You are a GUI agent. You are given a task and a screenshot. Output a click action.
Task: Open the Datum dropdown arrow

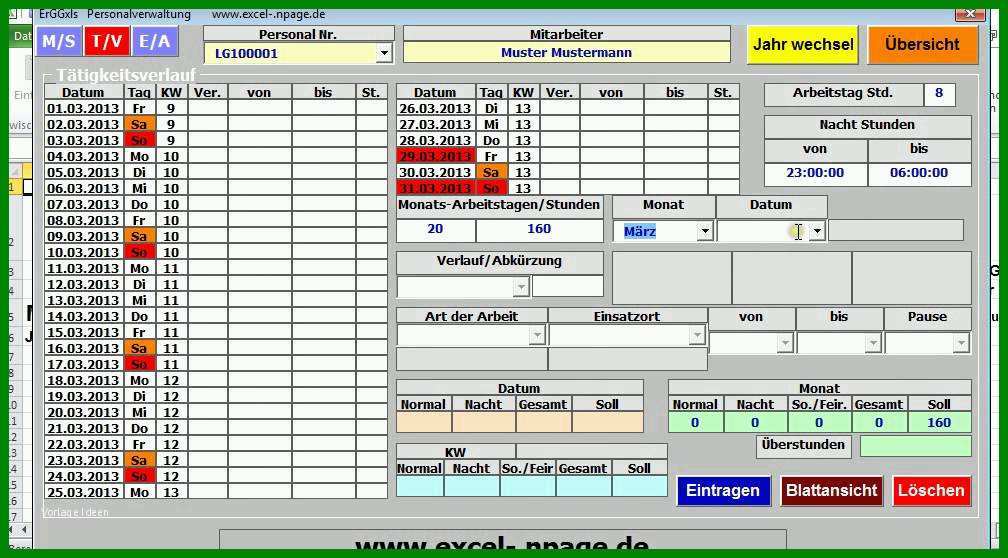(x=817, y=231)
